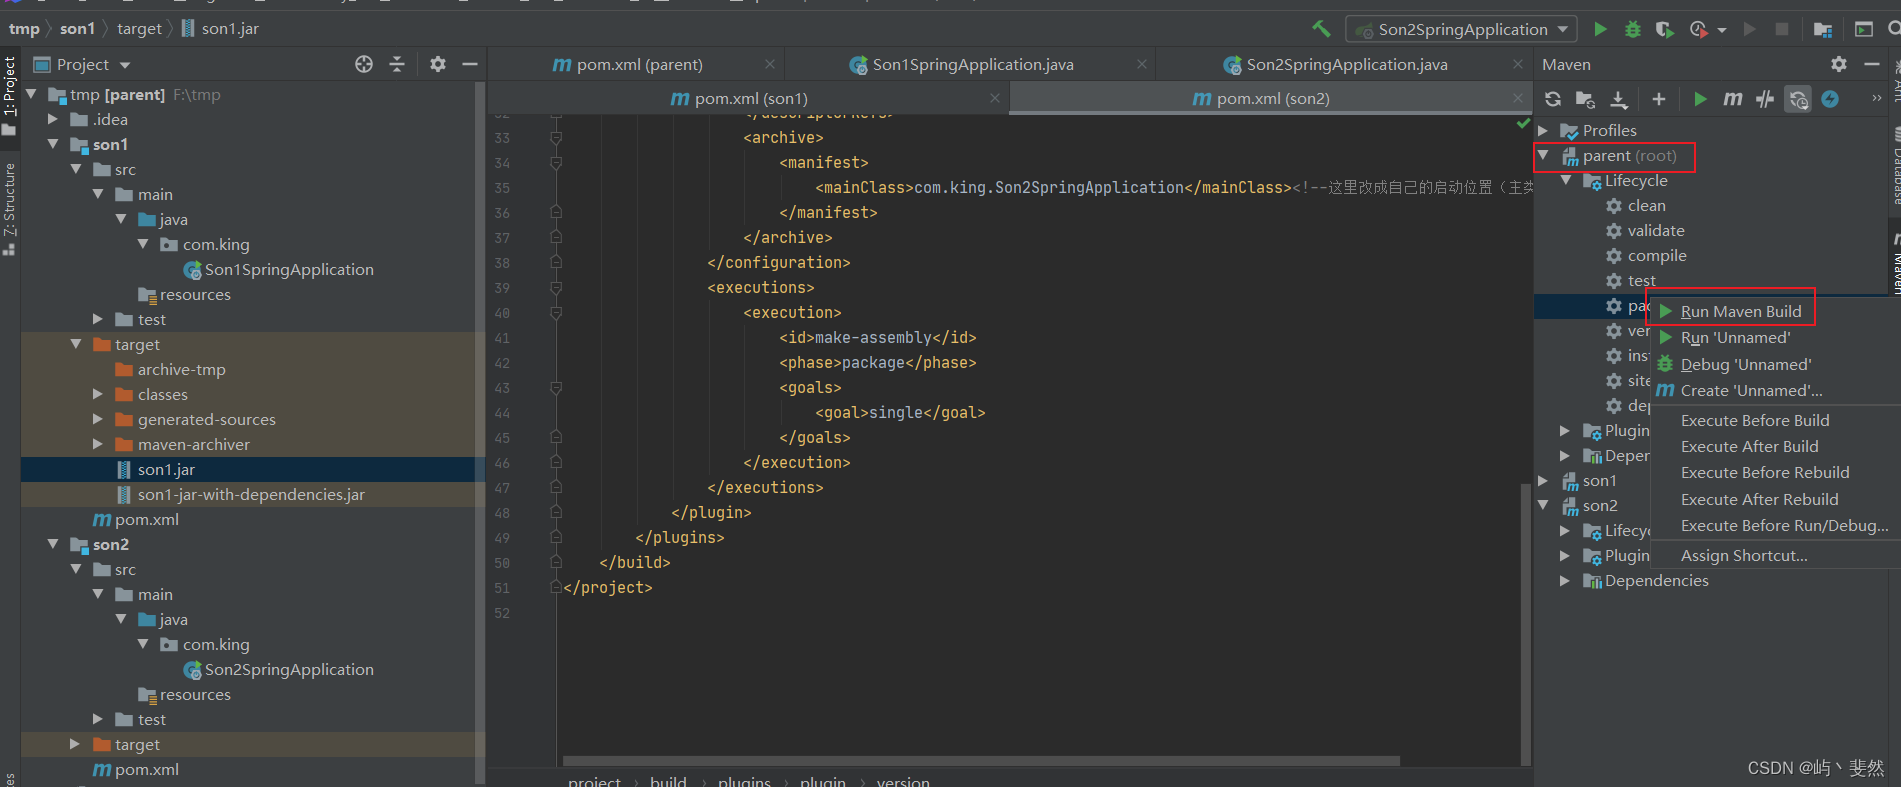Click the son1 breadcrumb in the navigation bar
Image resolution: width=1901 pixels, height=787 pixels.
77,29
